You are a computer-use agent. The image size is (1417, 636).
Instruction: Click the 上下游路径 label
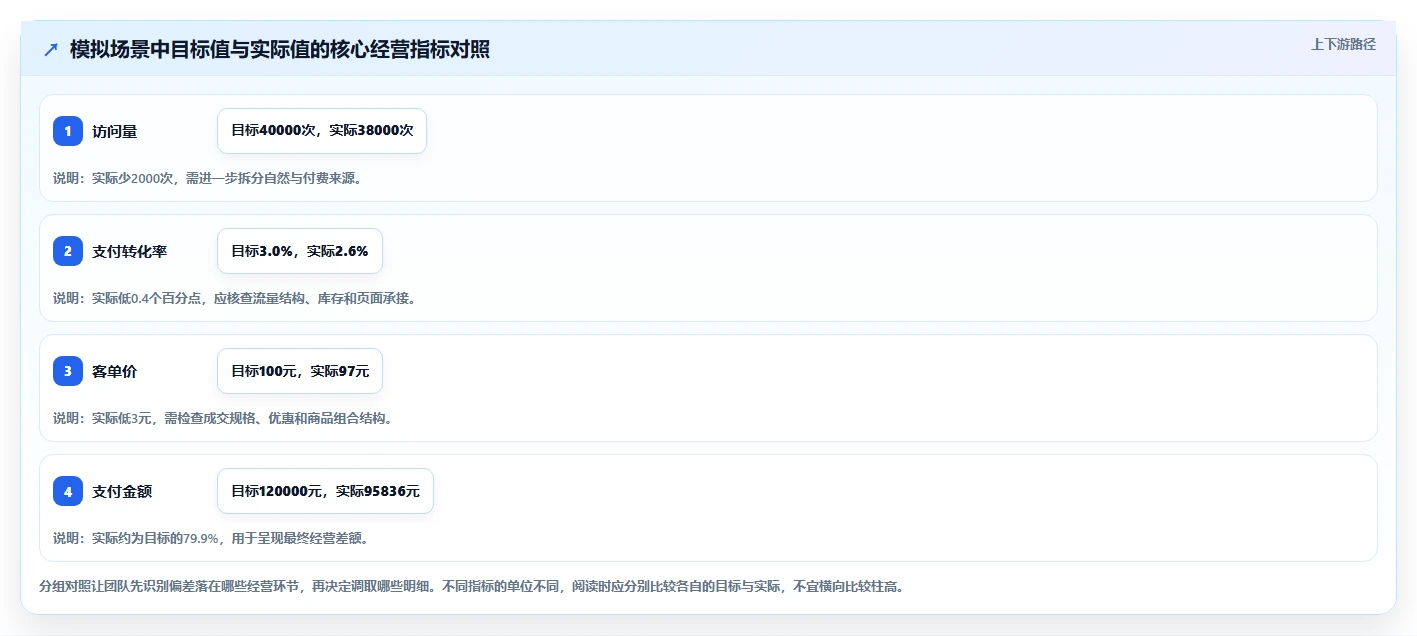[x=1343, y=44]
